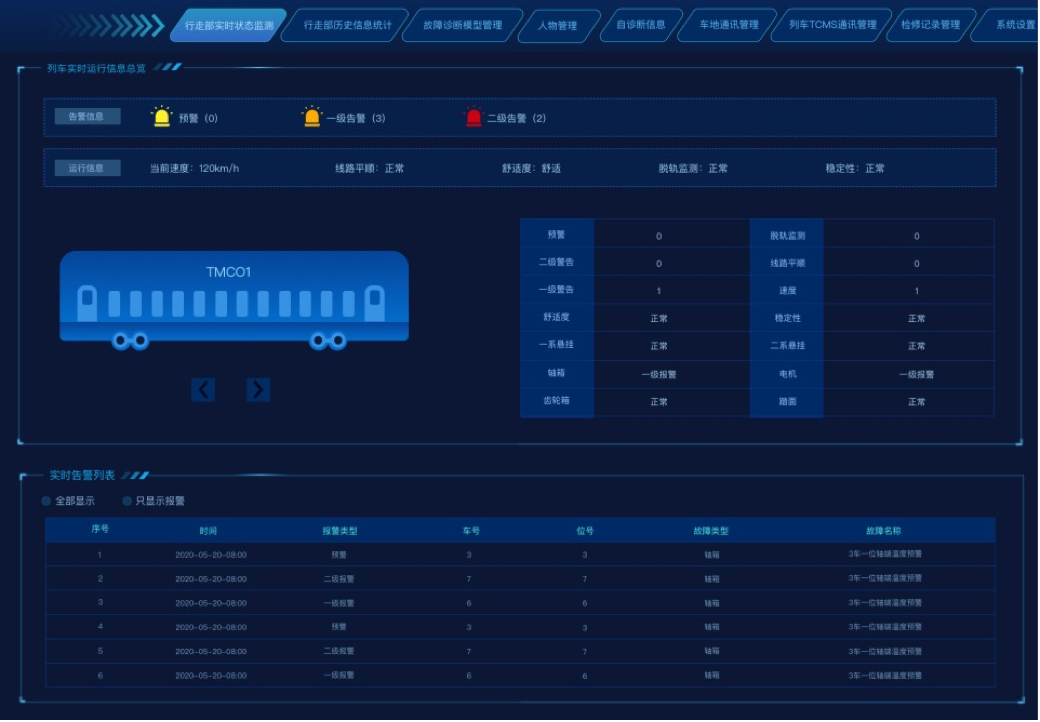The width and height of the screenshot is (1040, 722).
Task: Select the 只显示报警 radio option
Action: 127,501
